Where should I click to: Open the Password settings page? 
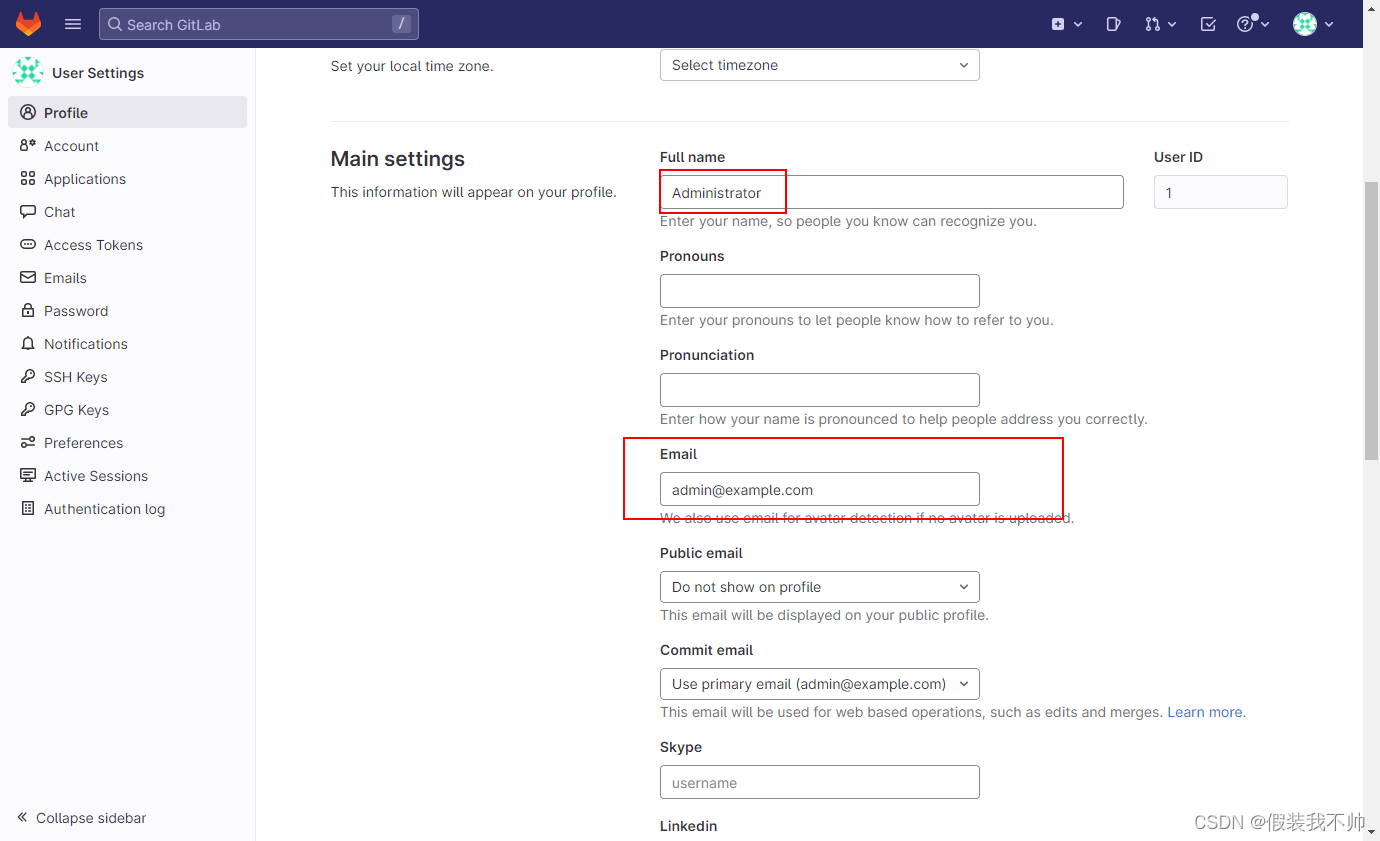127,311
